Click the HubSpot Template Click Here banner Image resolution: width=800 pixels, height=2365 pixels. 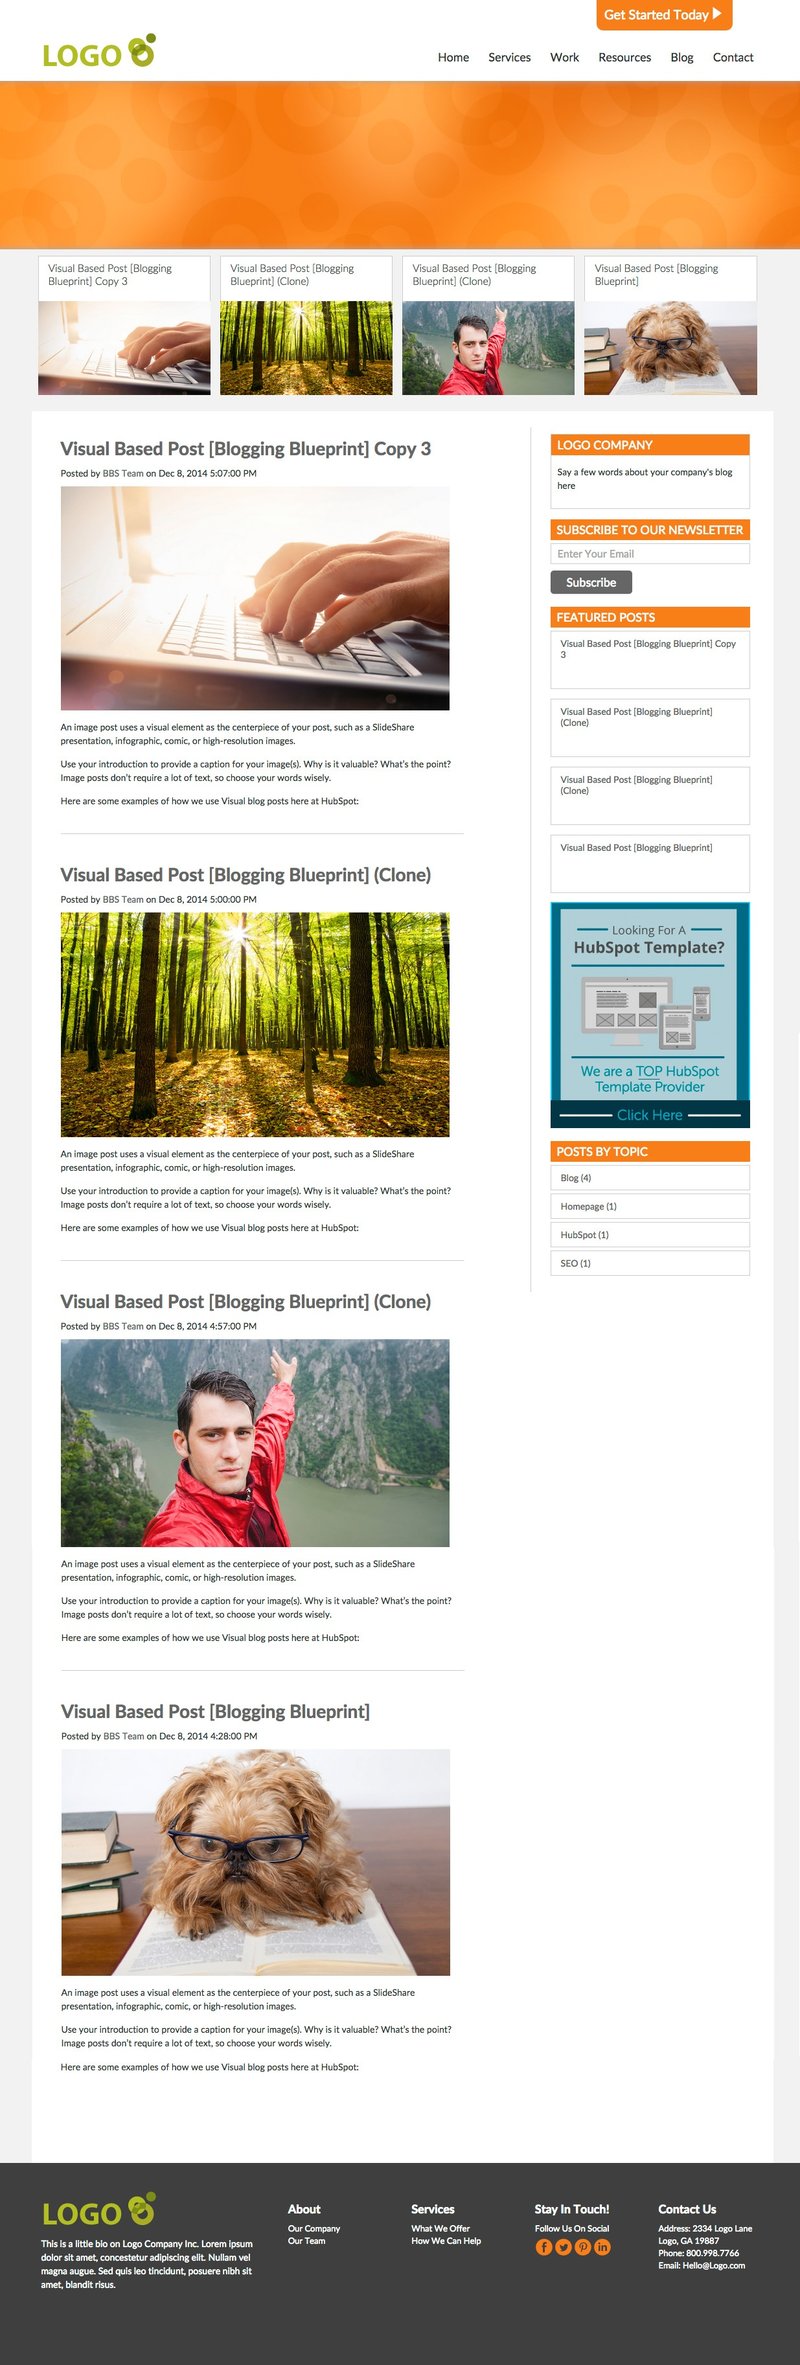(x=650, y=1015)
